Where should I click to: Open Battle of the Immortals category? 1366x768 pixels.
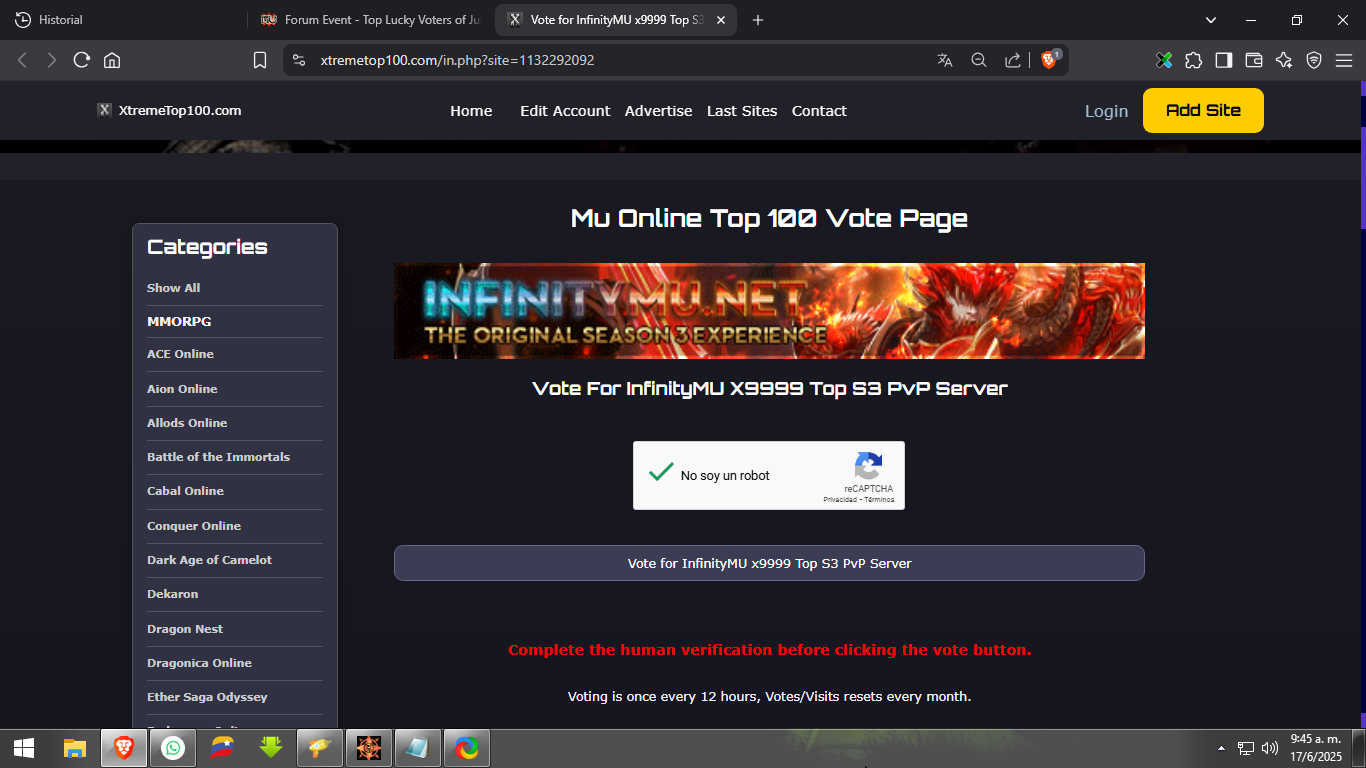[218, 457]
